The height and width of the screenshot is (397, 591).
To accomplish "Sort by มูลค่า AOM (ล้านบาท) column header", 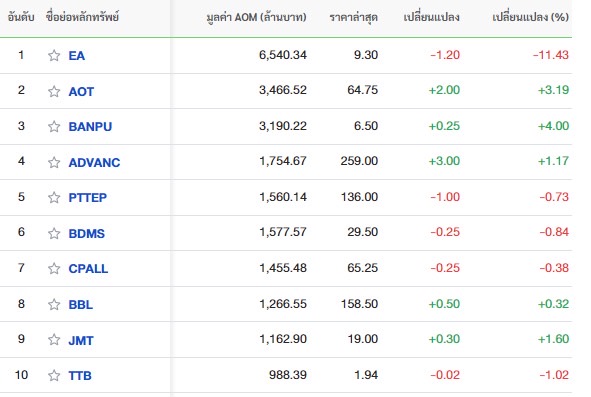I will click(x=256, y=17).
